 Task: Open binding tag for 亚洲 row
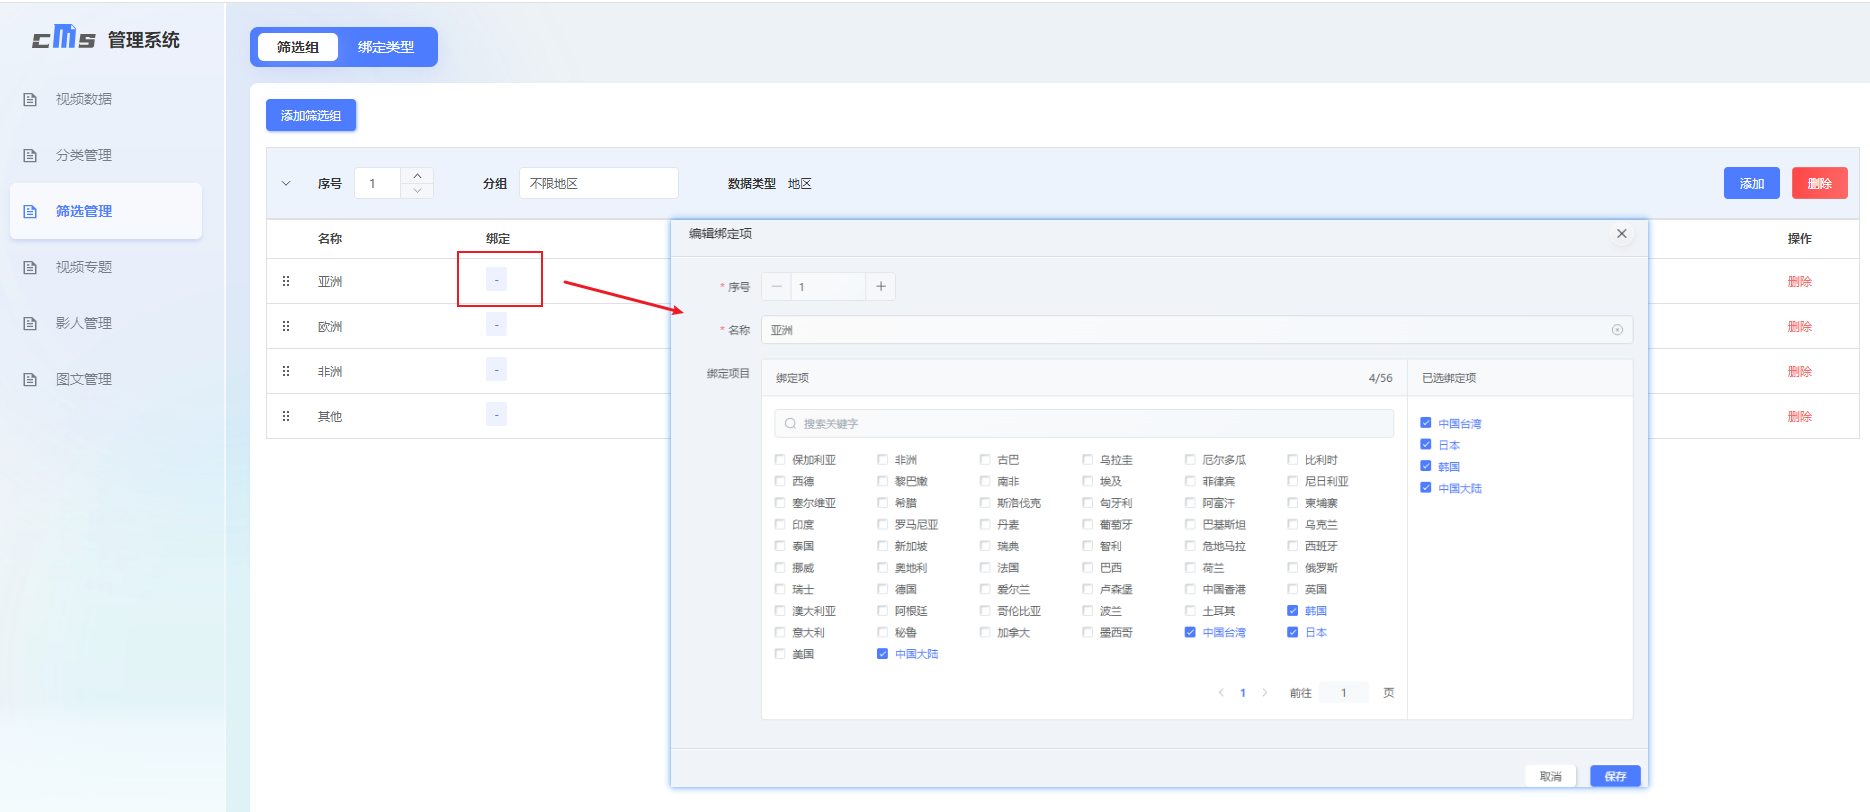(x=496, y=280)
